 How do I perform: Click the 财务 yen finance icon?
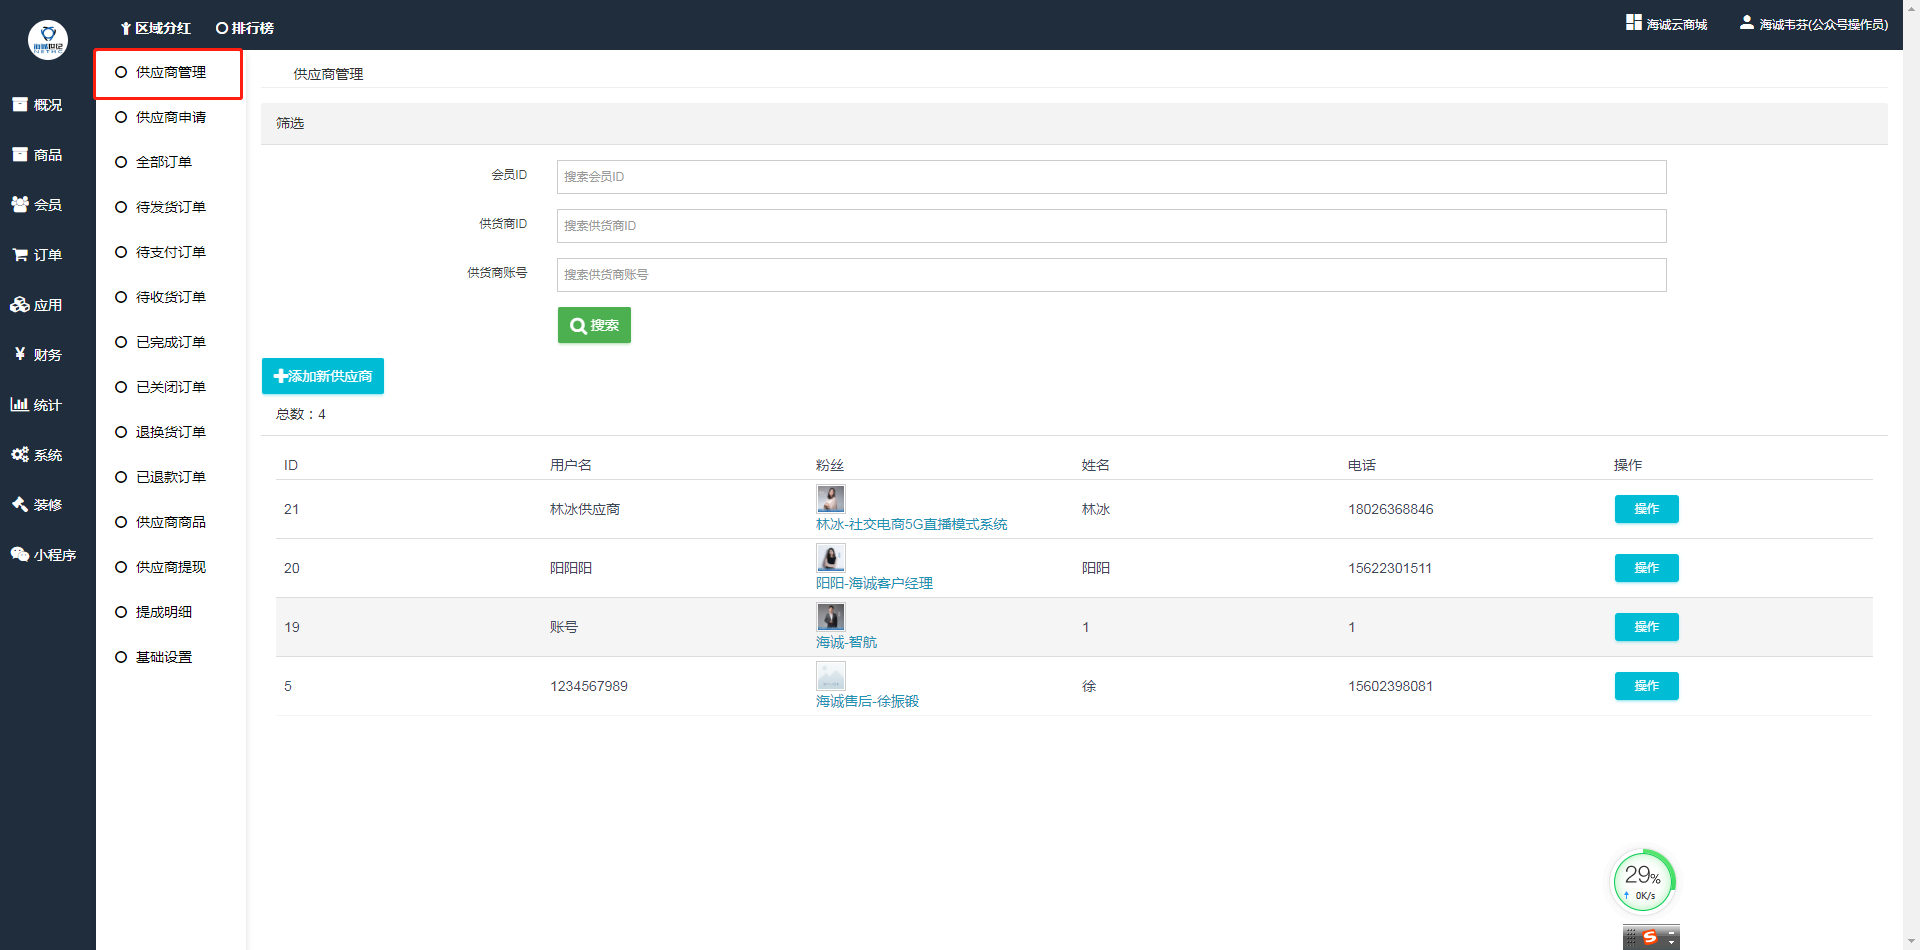20,355
